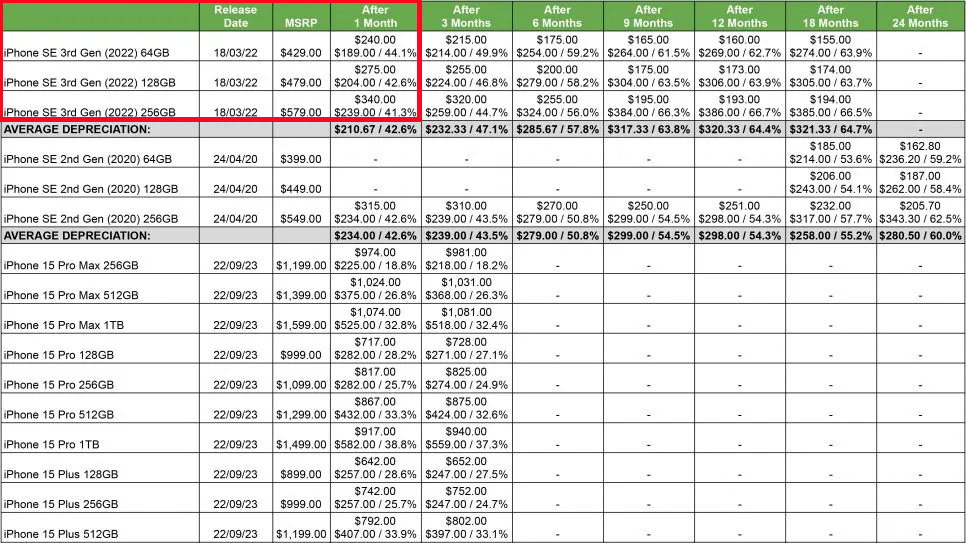
Task: Select row 'iPhone 15 Pro Max 512GB'
Action: [x=483, y=288]
